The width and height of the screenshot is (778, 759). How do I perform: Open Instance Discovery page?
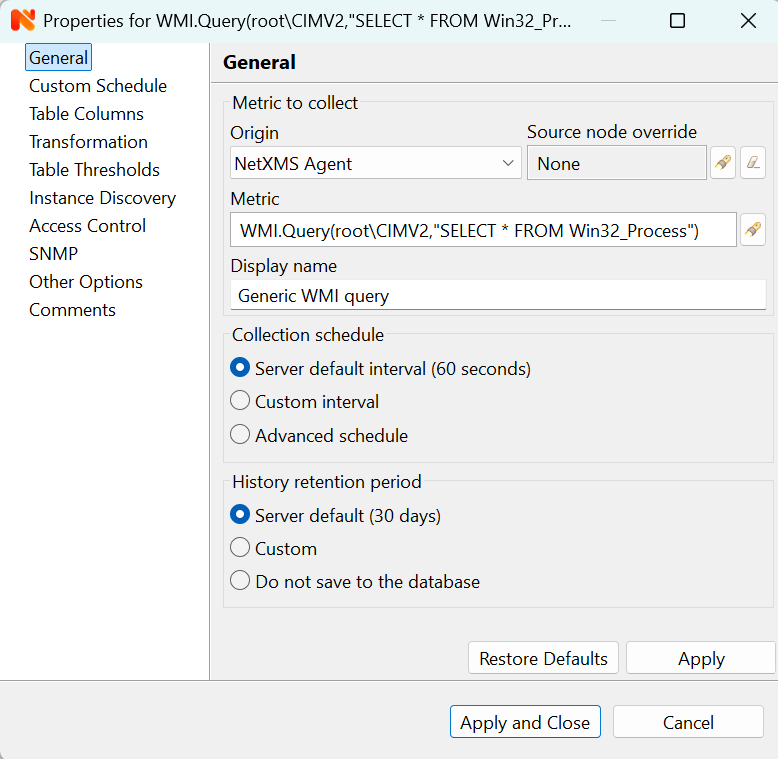point(102,198)
